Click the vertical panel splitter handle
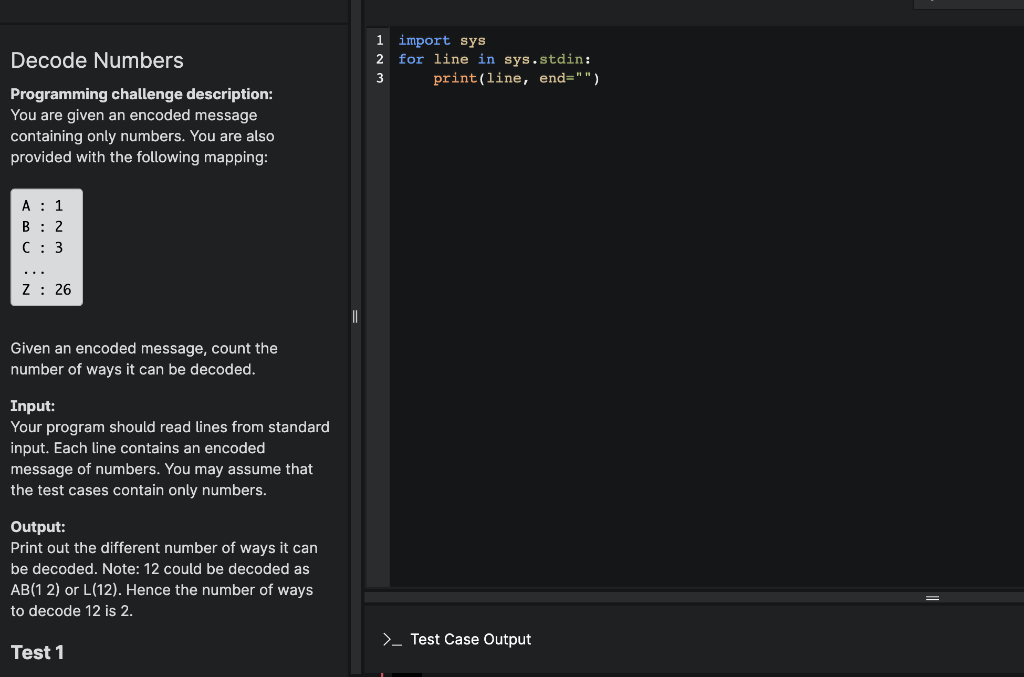1024x677 pixels. click(355, 317)
